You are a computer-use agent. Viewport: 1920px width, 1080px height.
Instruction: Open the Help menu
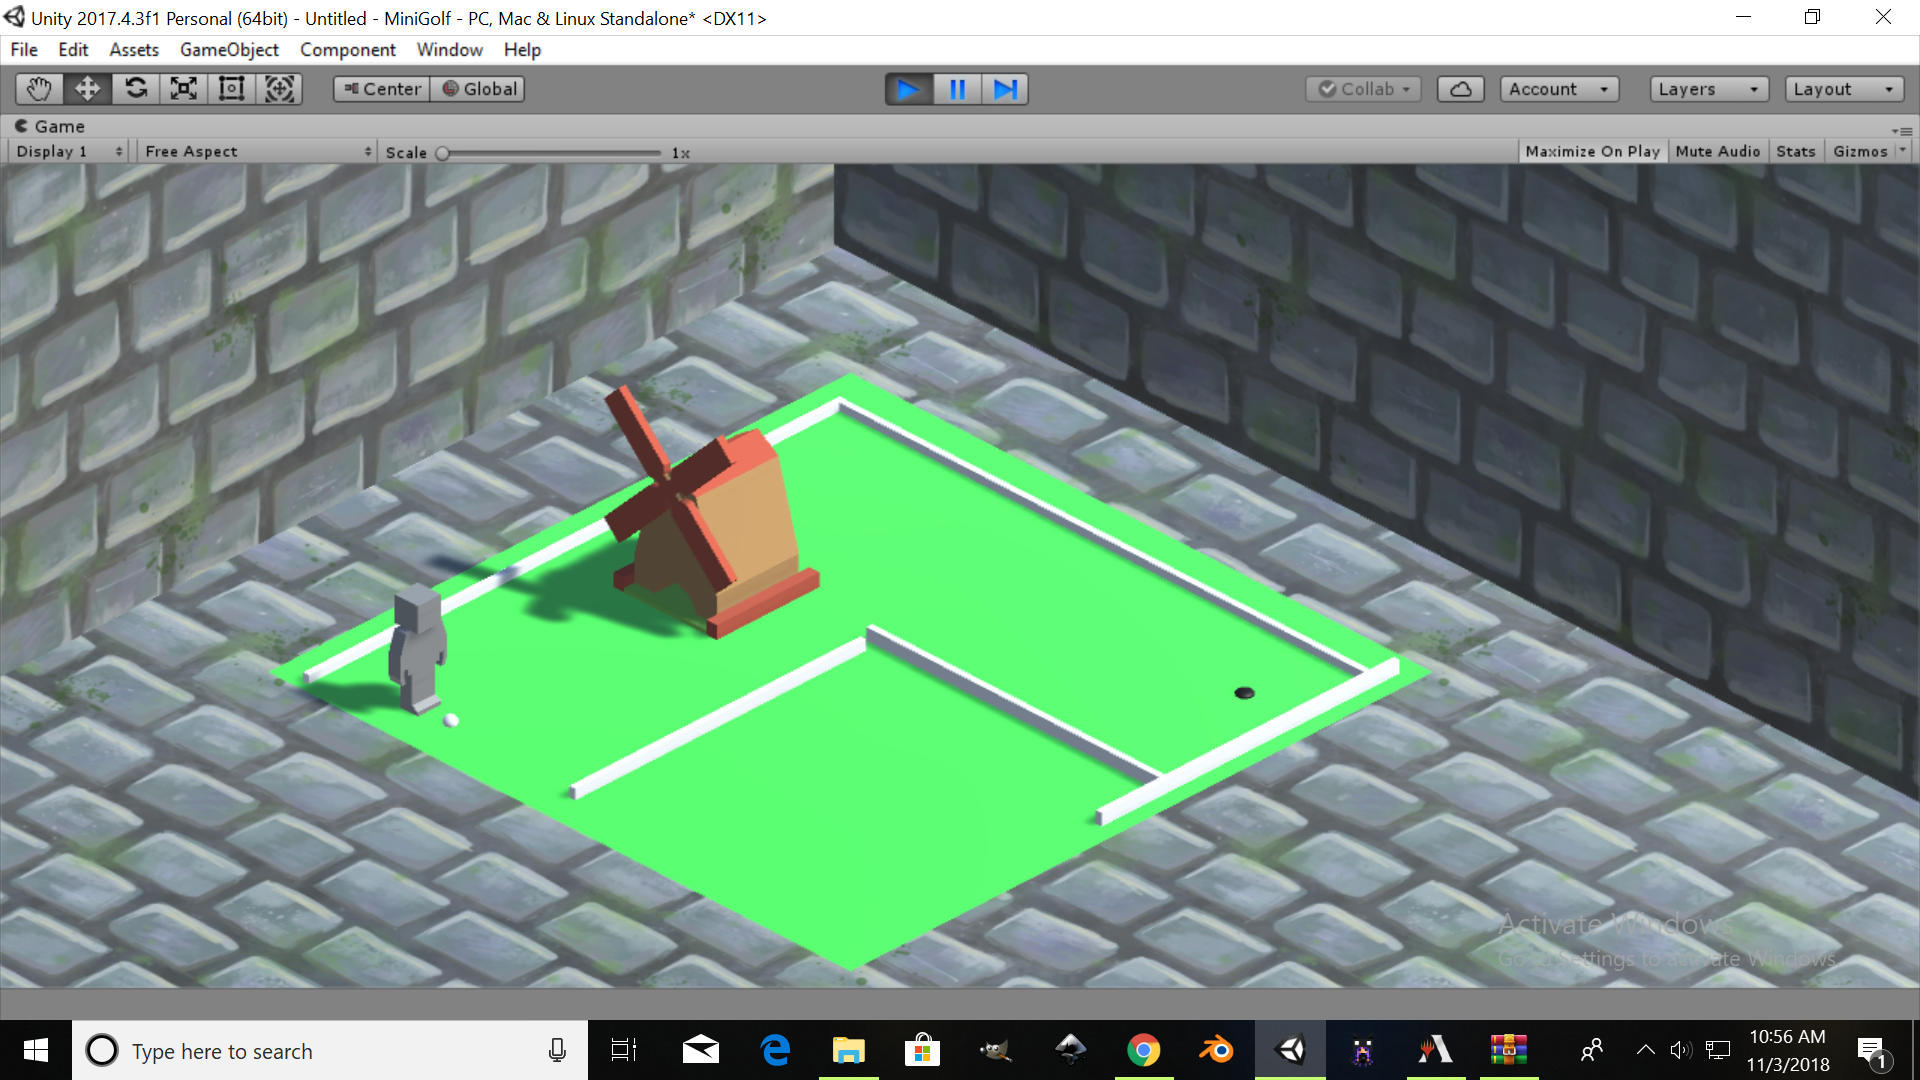522,50
